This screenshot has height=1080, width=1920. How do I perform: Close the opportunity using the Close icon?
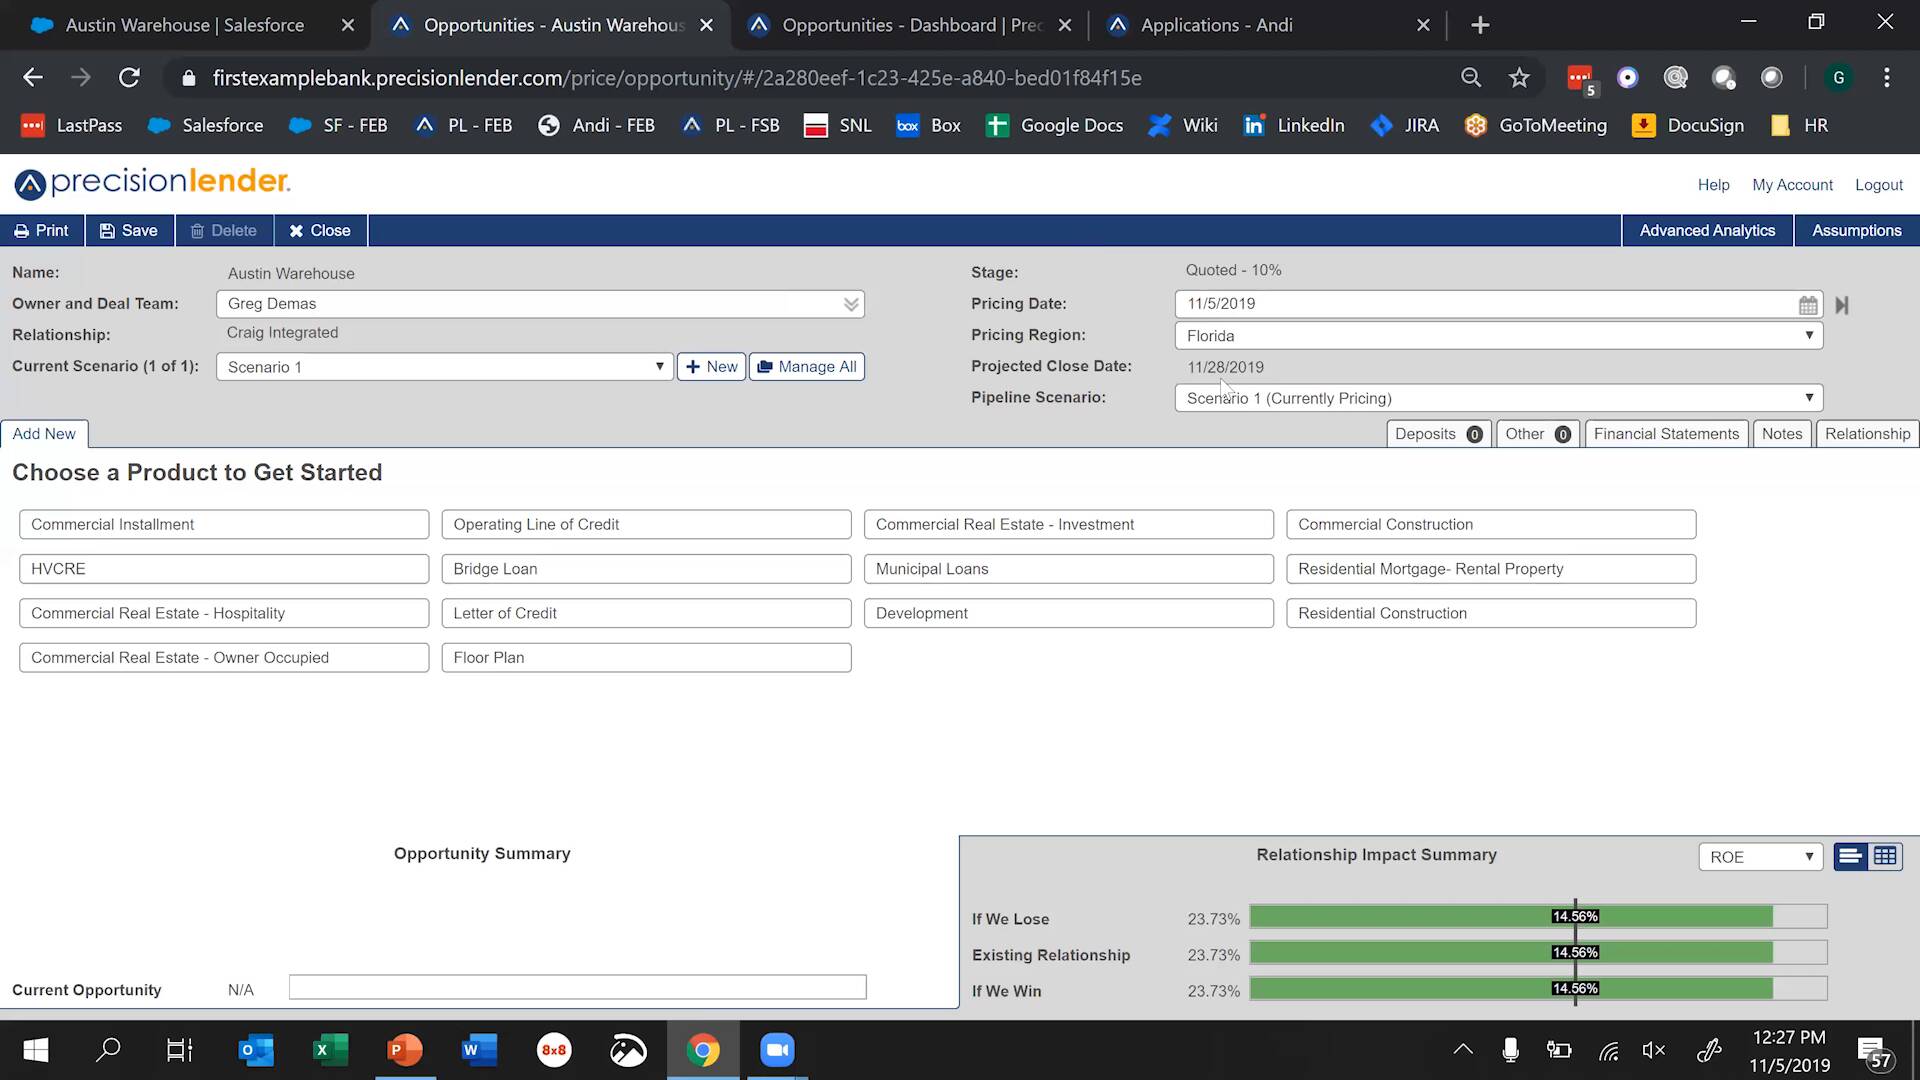coord(296,230)
